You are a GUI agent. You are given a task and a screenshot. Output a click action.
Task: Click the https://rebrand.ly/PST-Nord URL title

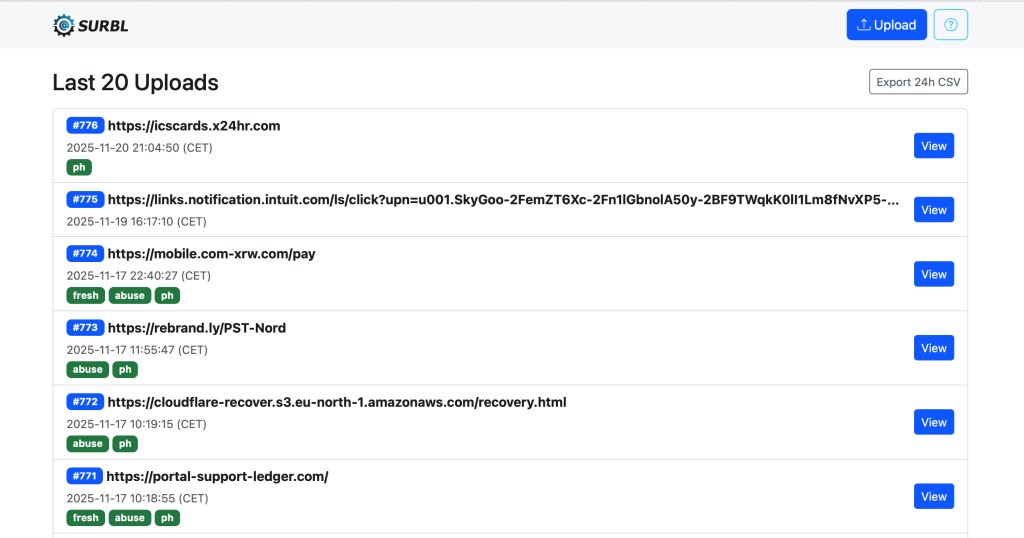point(197,328)
